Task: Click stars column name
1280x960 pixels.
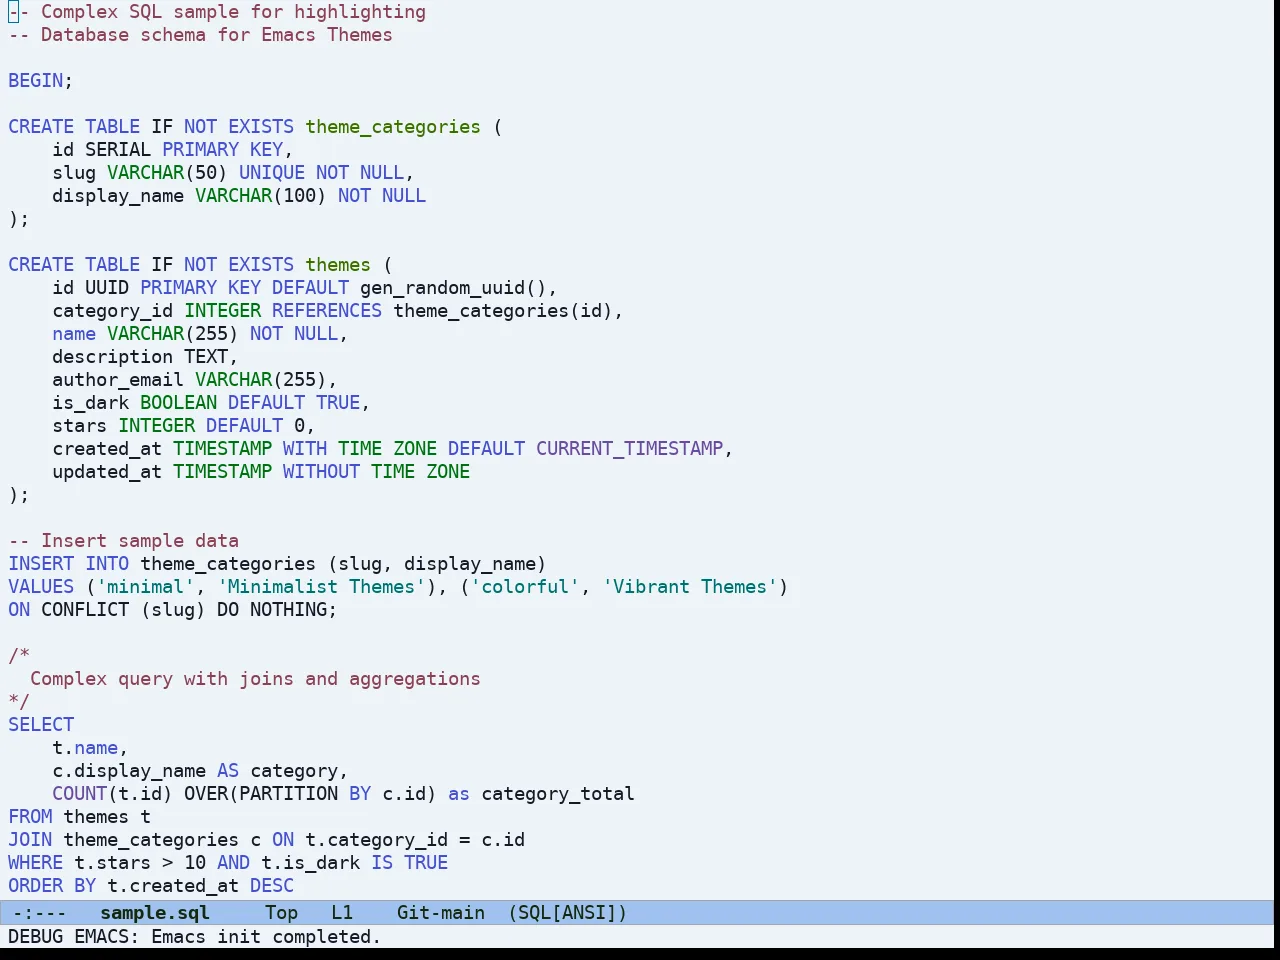Action: (80, 425)
